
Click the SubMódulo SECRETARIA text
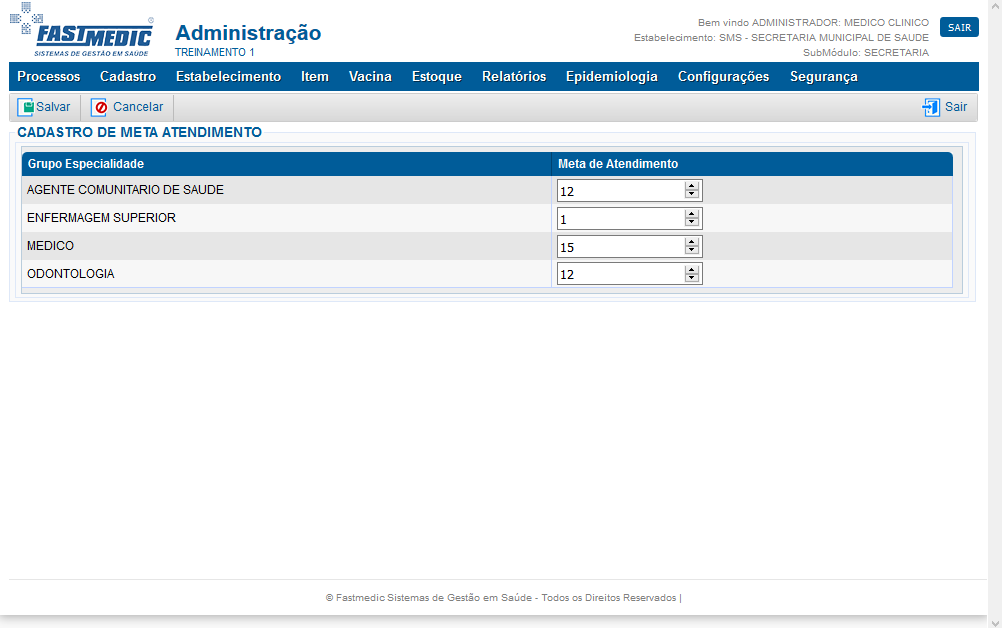coord(866,52)
